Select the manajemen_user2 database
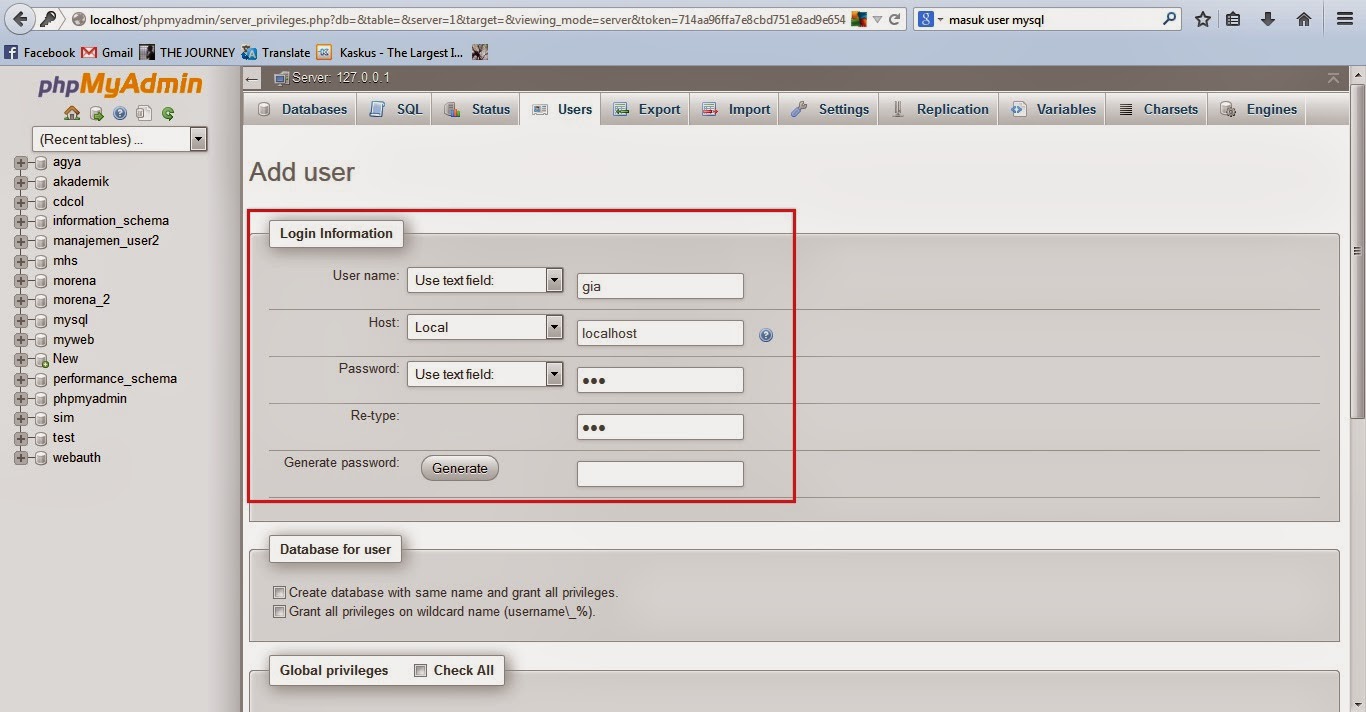Image resolution: width=1366 pixels, height=712 pixels. [106, 241]
